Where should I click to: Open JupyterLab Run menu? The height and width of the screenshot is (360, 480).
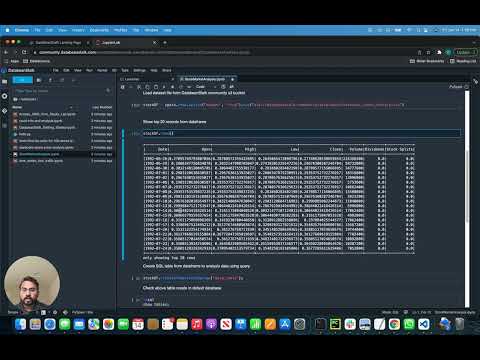click(89, 70)
